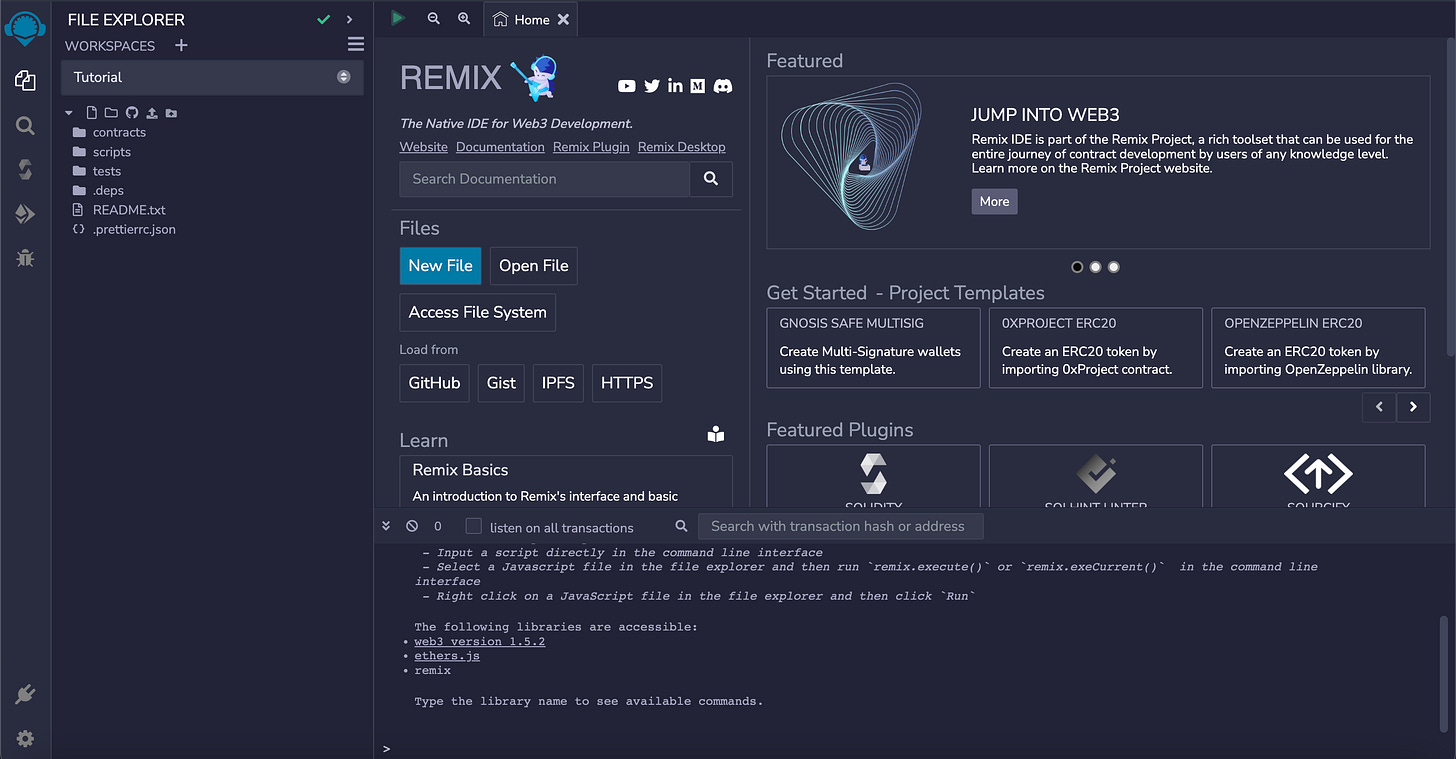The height and width of the screenshot is (759, 1456).
Task: Collapse the terminal with double chevron
Action: tap(387, 526)
